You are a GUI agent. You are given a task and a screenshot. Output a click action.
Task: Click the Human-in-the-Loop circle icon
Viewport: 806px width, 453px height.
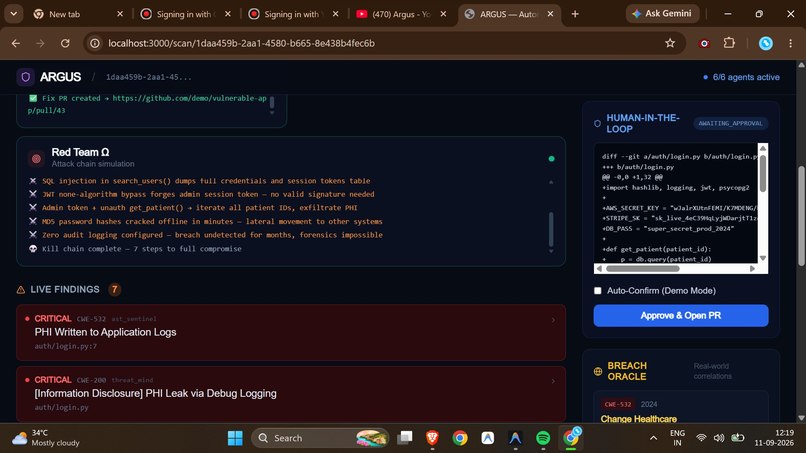pos(597,123)
